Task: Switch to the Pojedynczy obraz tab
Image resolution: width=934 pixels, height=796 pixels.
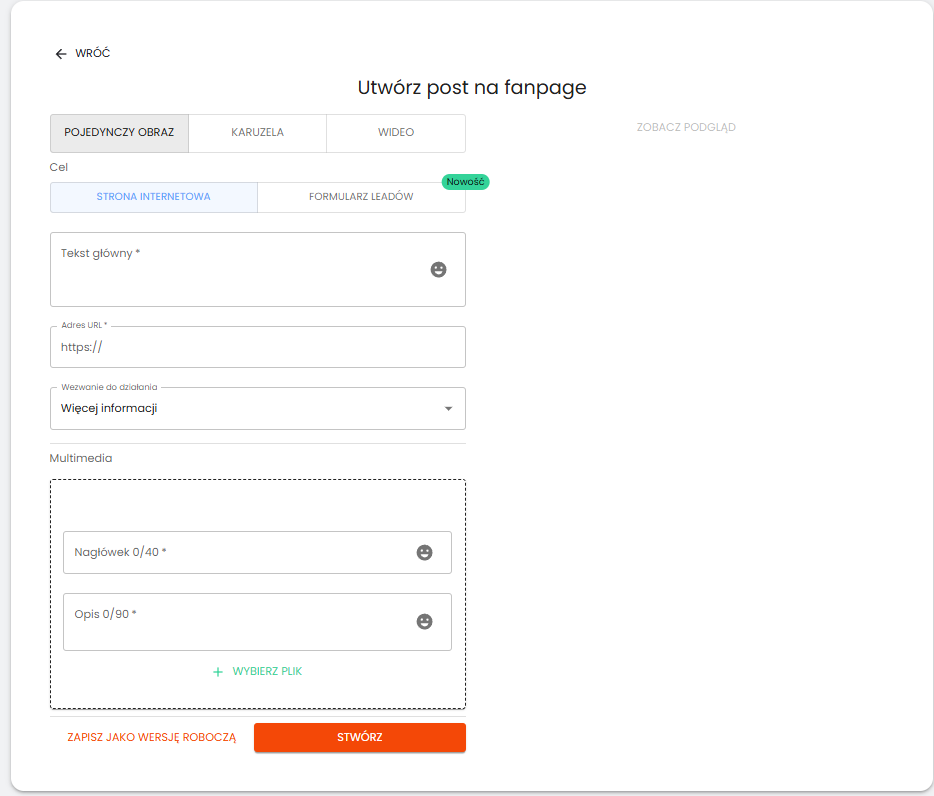Action: [119, 133]
